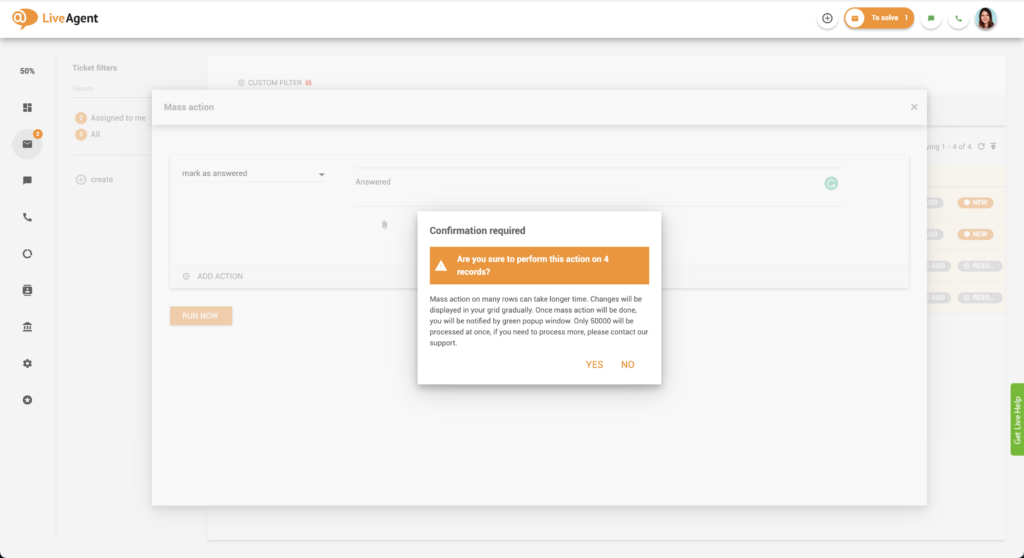This screenshot has width=1024, height=558.
Task: Click the To solve button
Action: click(x=879, y=18)
